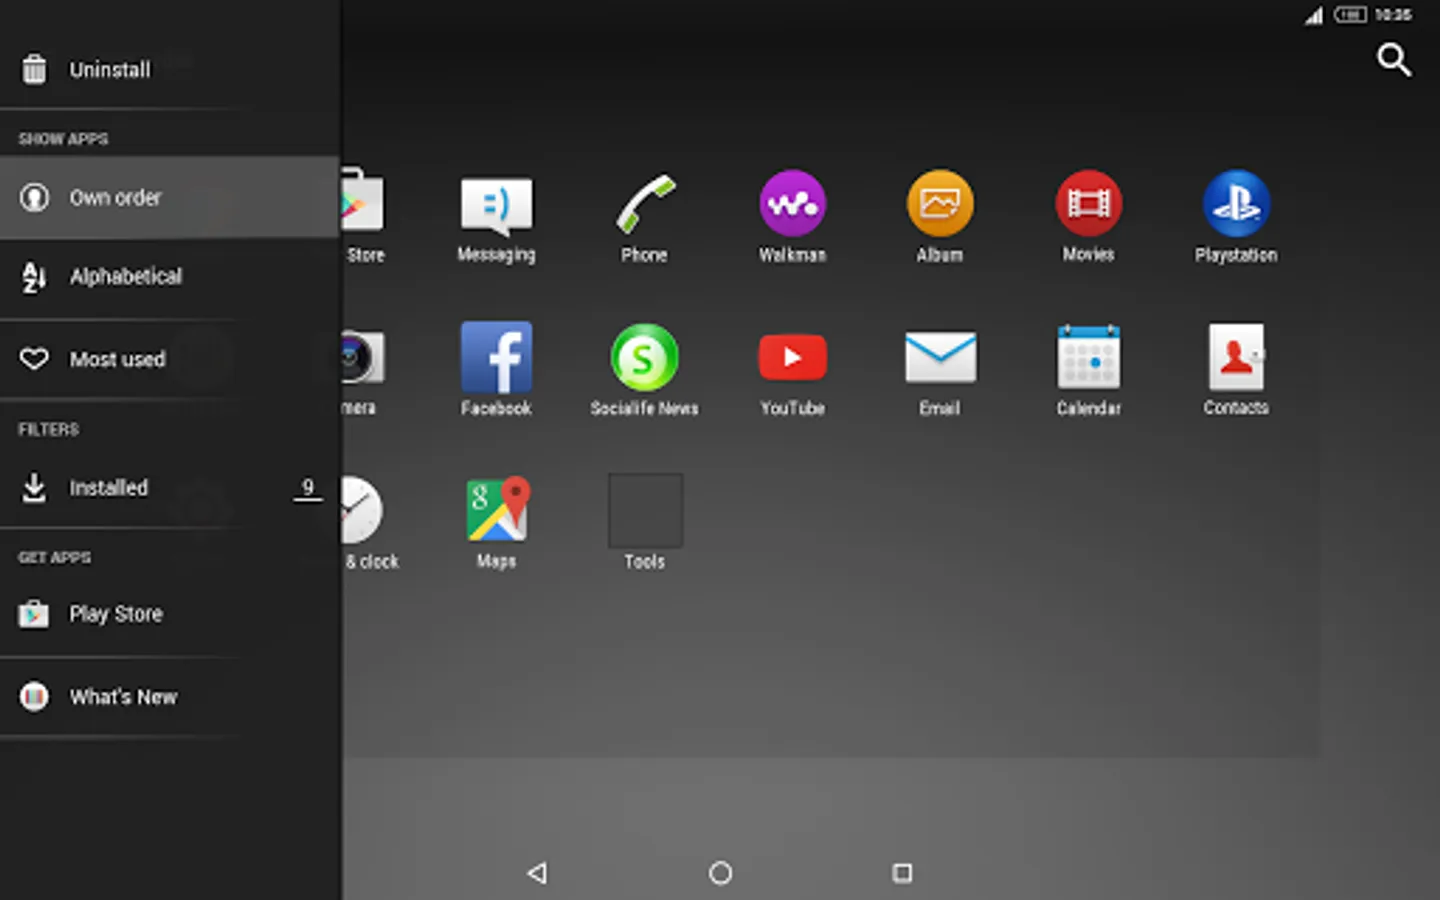Viewport: 1440px width, 900px height.
Task: Open the partially hidden Play Store app icon
Action: click(x=362, y=218)
